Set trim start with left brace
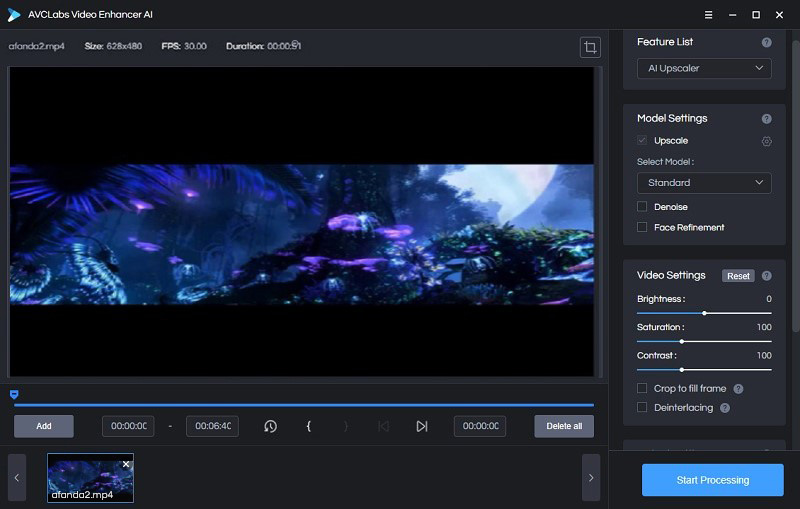 click(x=308, y=426)
